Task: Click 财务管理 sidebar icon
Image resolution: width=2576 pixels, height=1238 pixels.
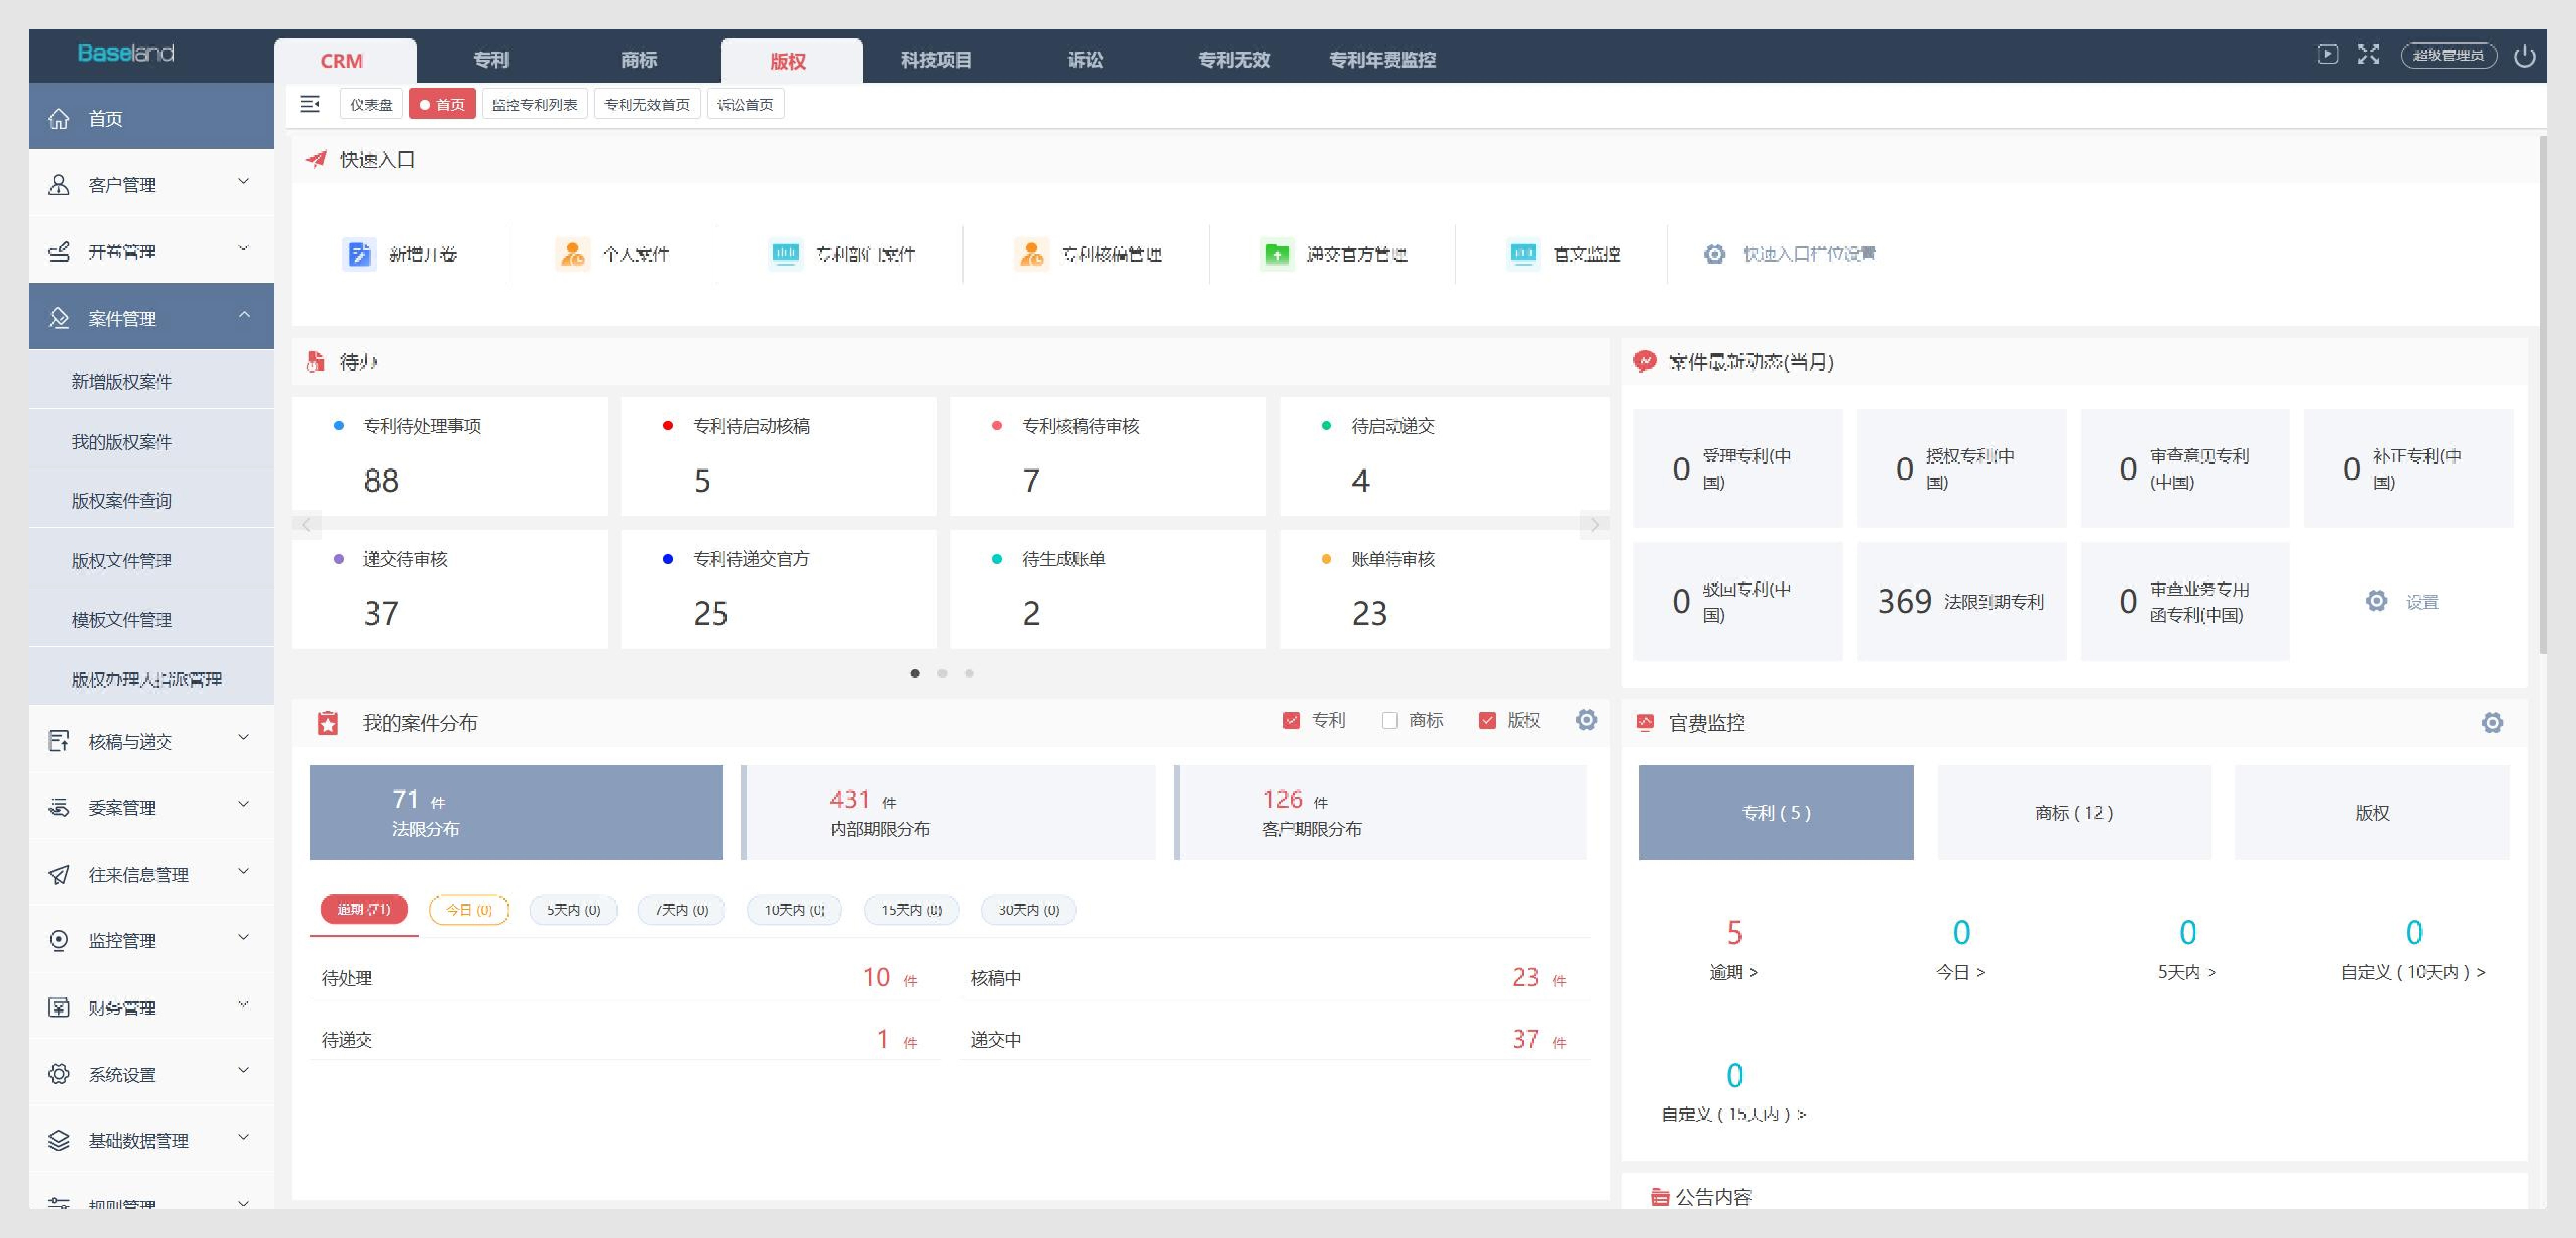Action: pyautogui.click(x=59, y=1007)
